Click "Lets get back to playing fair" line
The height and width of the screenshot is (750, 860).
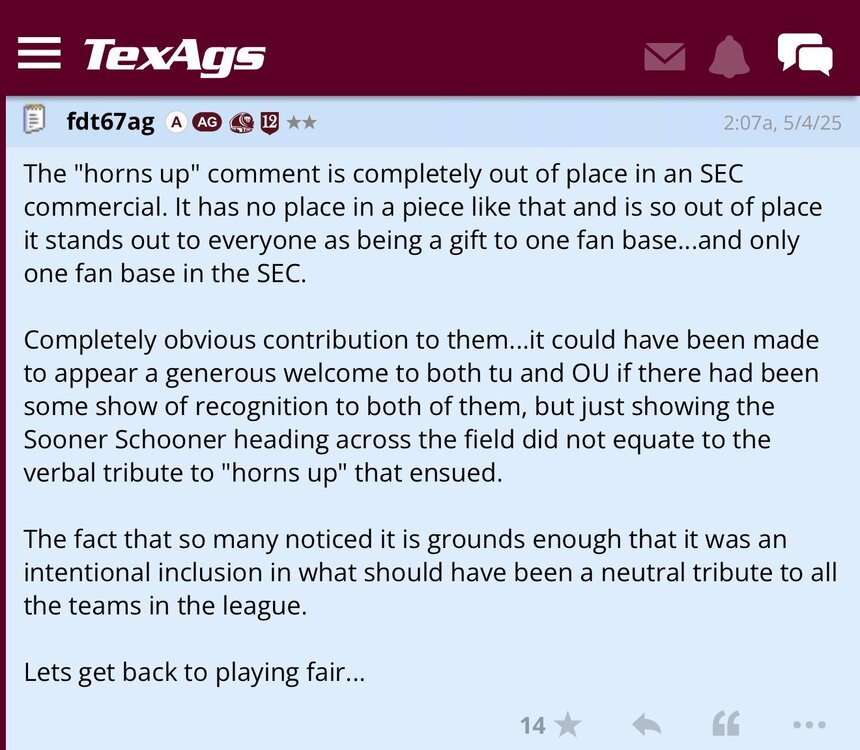194,672
